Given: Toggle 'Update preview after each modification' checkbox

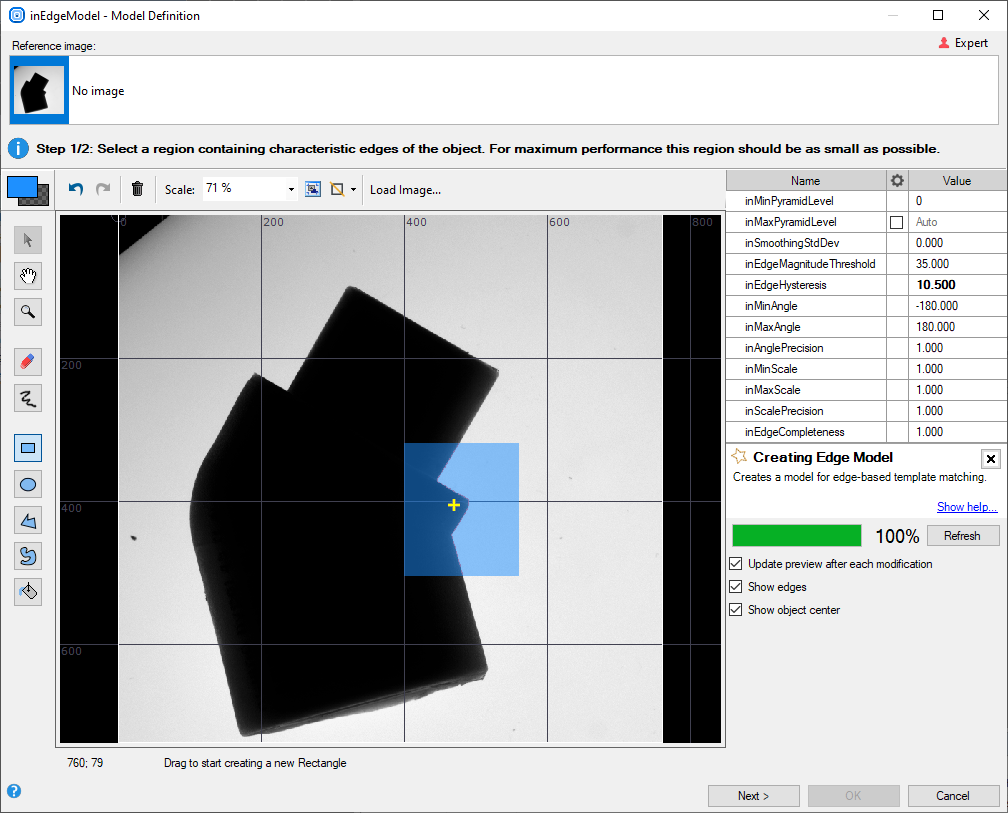Looking at the screenshot, I should tap(737, 564).
